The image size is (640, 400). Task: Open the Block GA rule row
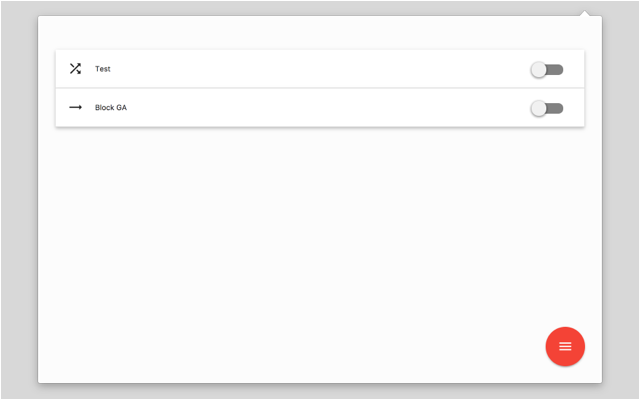(x=320, y=107)
